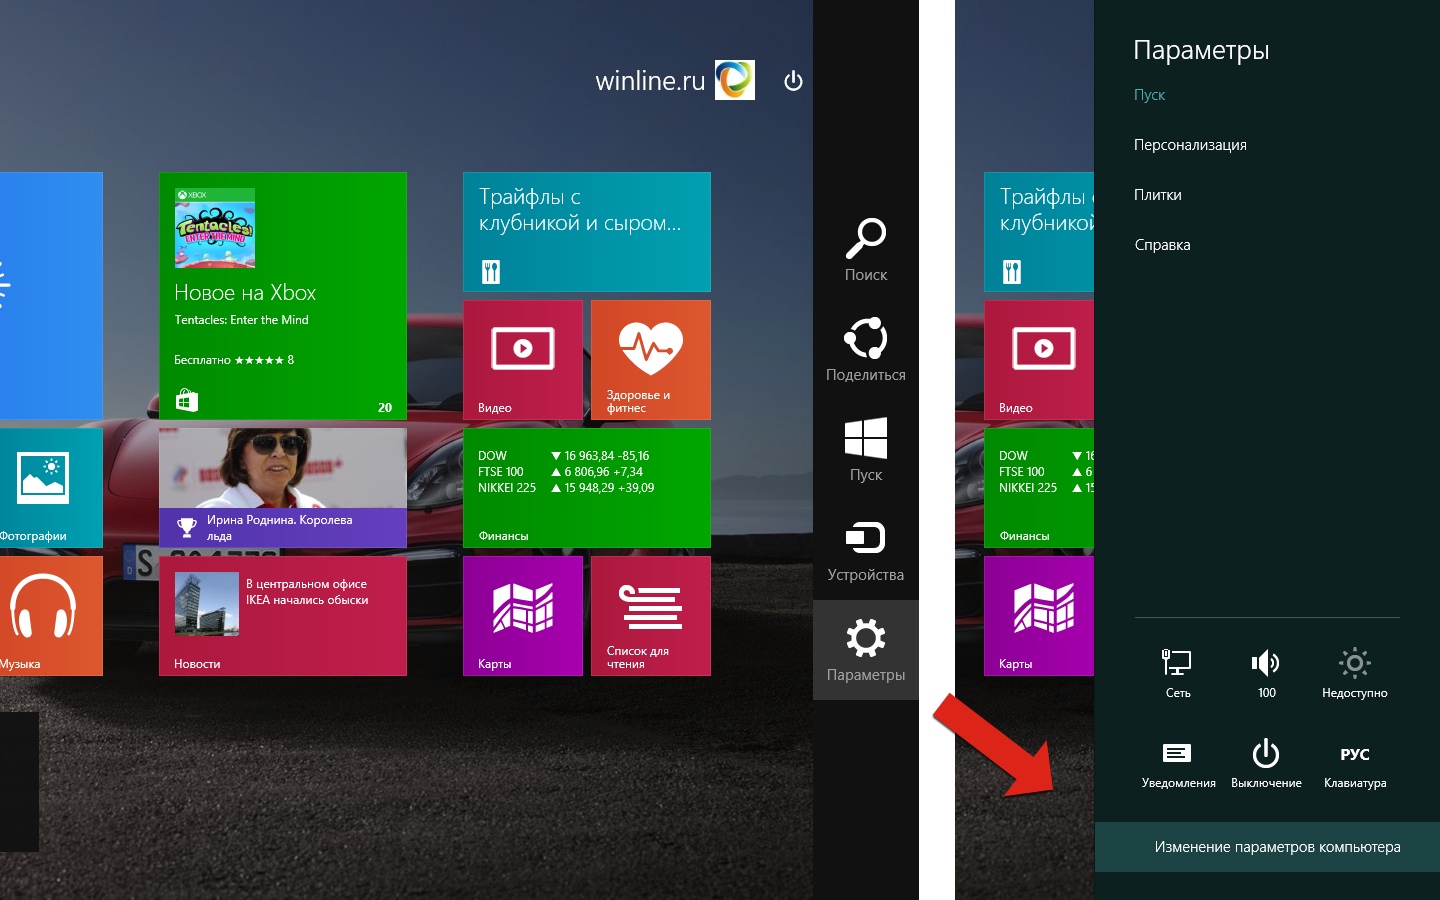1440x900 pixels.
Task: Open the news tile about IKEA (Новости)
Action: tap(283, 616)
